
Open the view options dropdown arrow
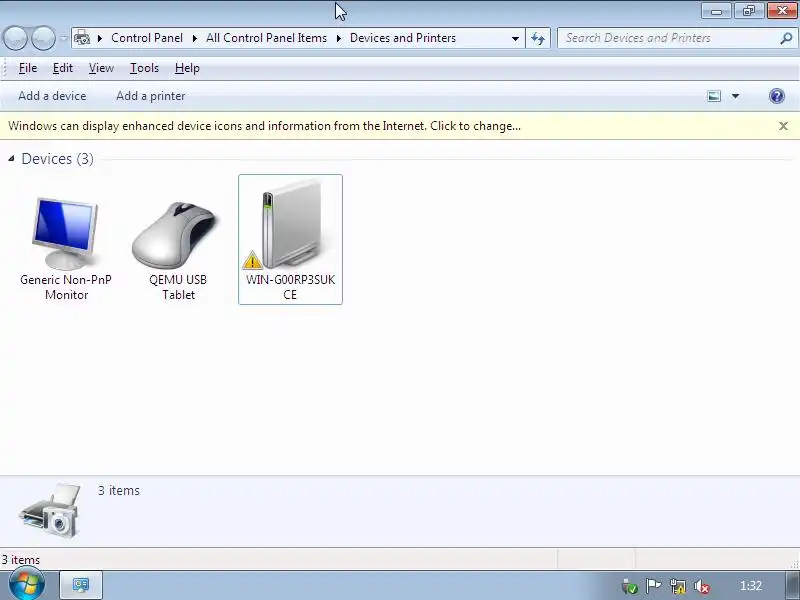[735, 96]
